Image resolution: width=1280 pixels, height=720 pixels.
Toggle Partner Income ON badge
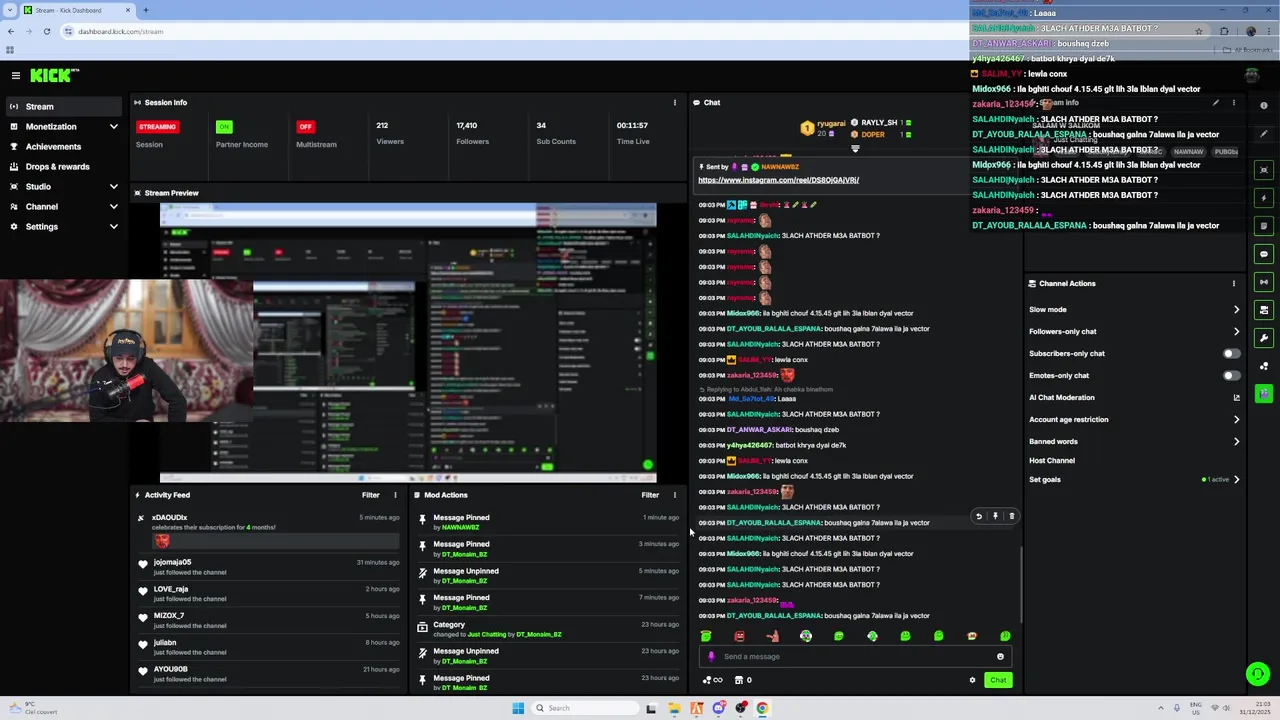coord(224,127)
